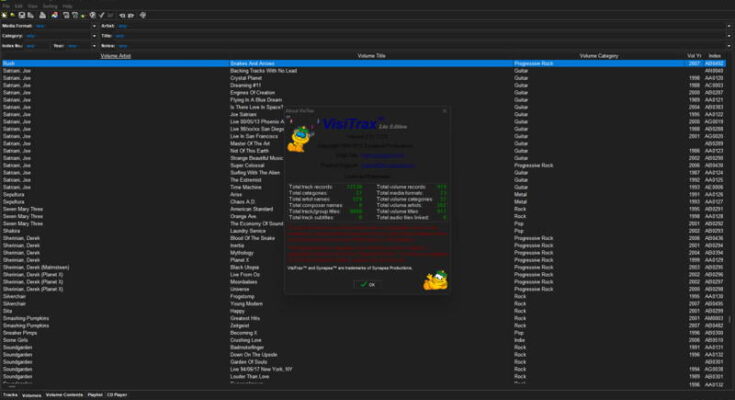
Task: Open the Web Site link in About dialog
Action: tap(380, 154)
